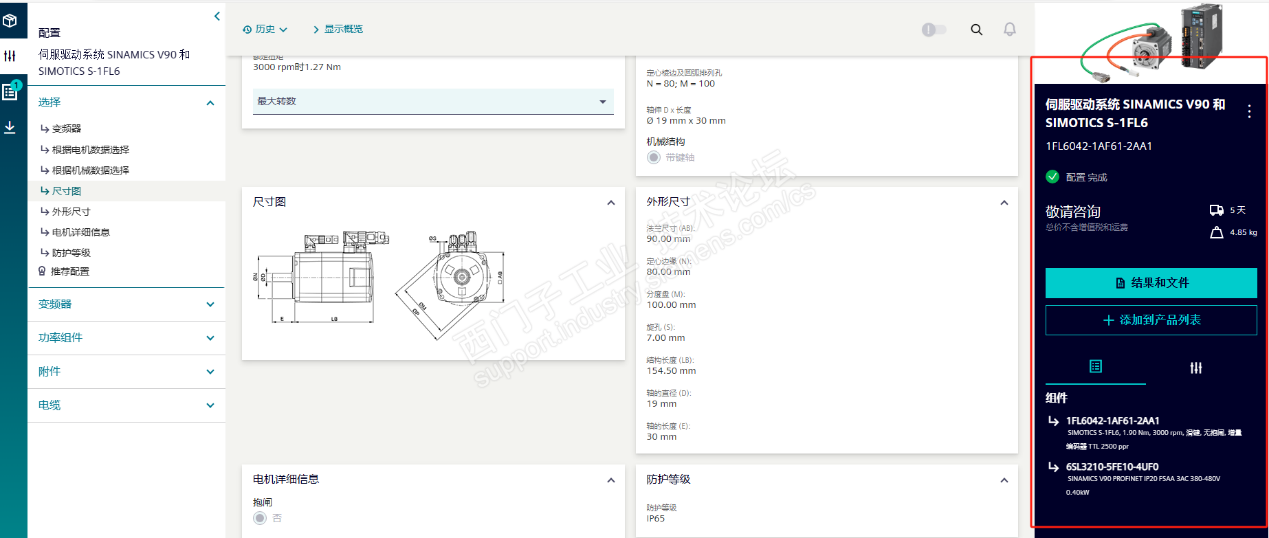The image size is (1269, 538).
Task: Toggle the switch in the top bar
Action: pos(934,29)
